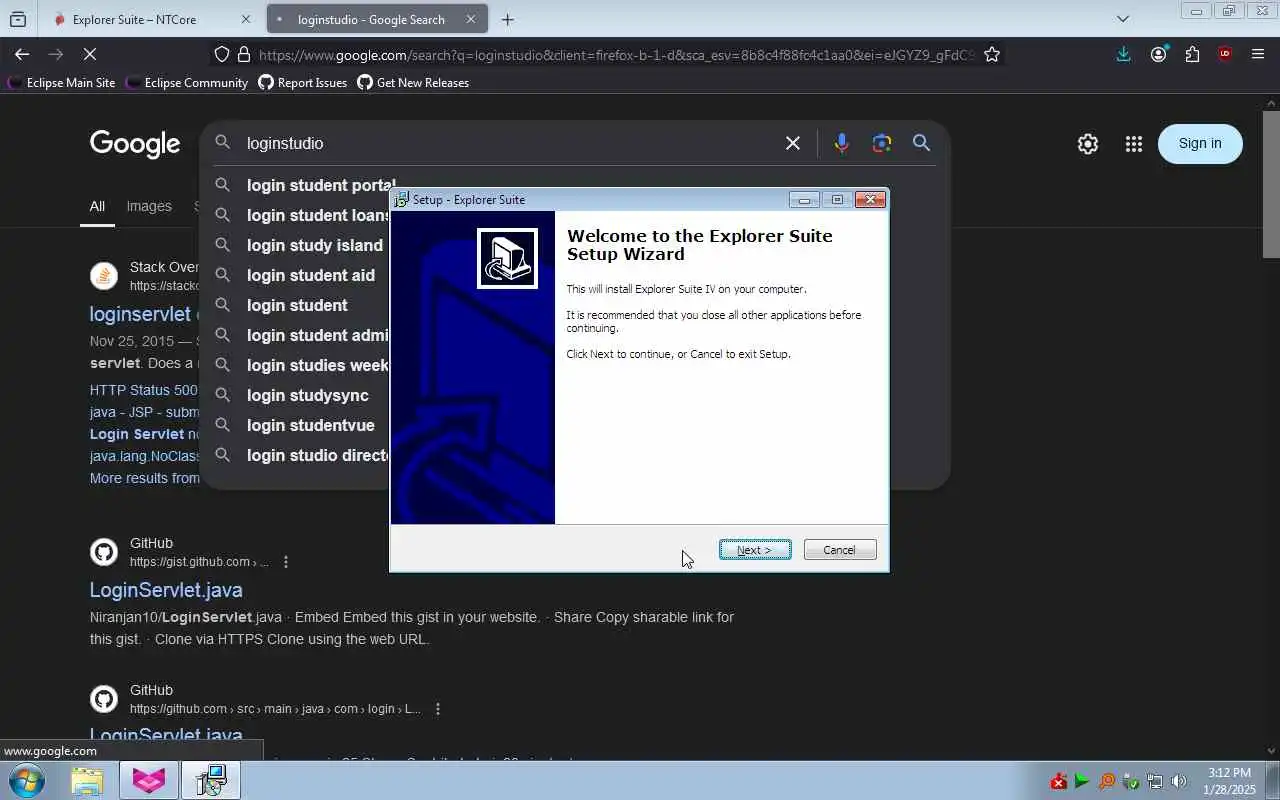
Task: Open the pink app taskbar icon
Action: [149, 781]
